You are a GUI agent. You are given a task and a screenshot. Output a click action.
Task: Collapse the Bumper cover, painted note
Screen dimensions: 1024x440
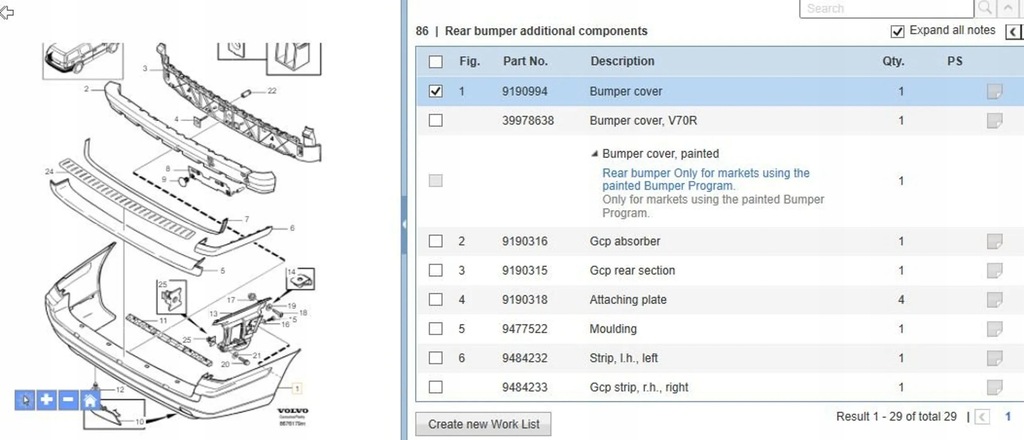(594, 154)
